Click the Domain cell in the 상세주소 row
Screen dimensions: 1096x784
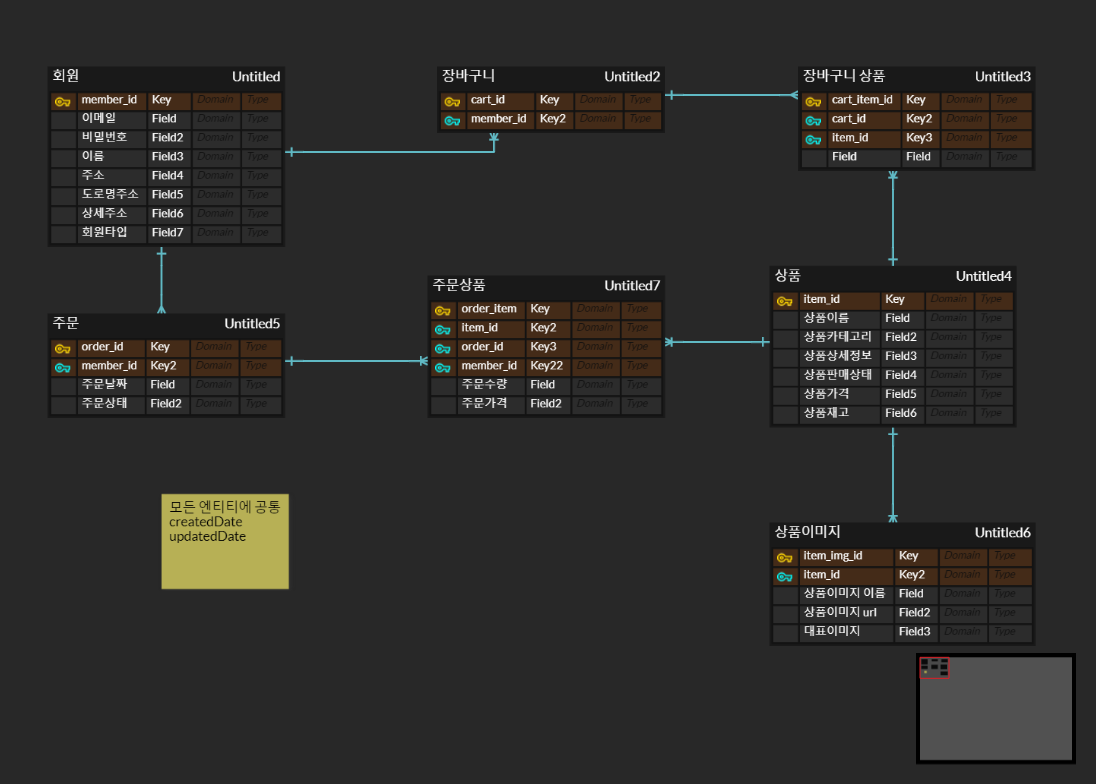point(215,213)
